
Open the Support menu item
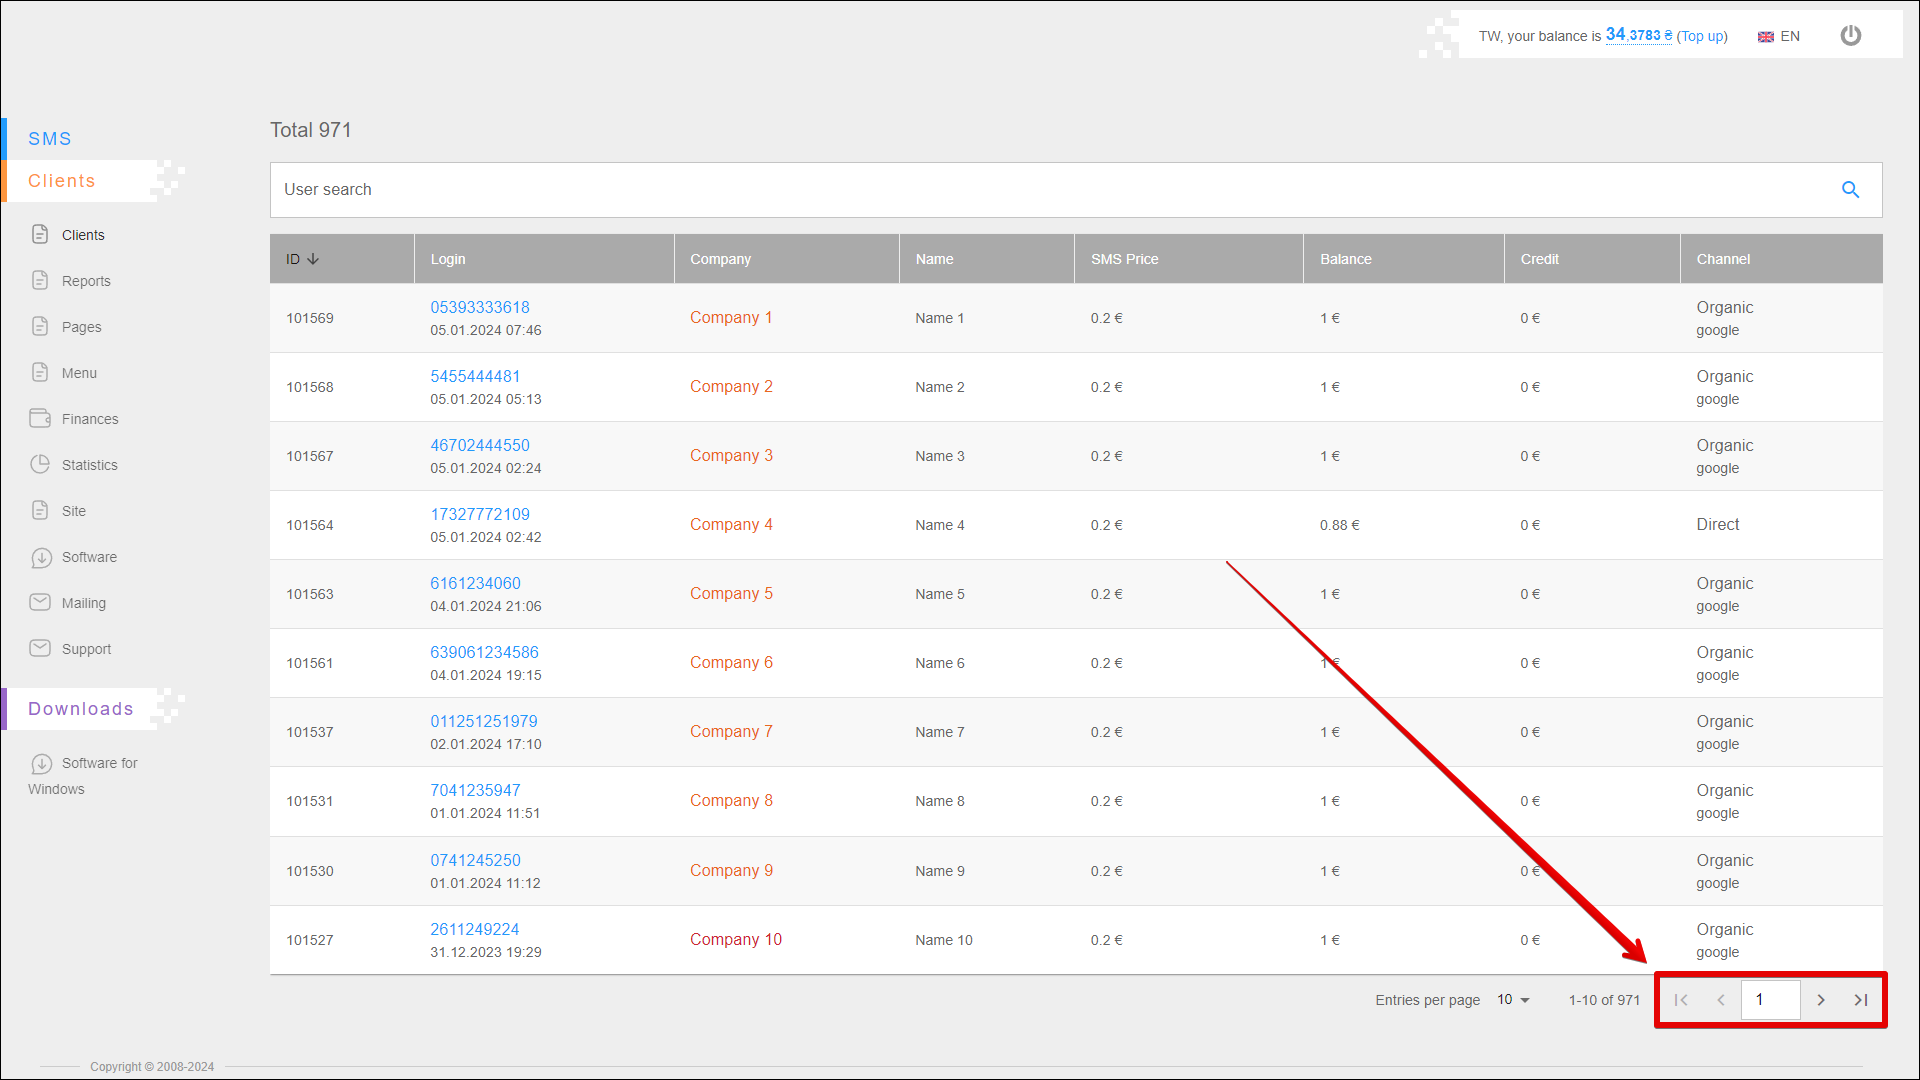(x=86, y=649)
